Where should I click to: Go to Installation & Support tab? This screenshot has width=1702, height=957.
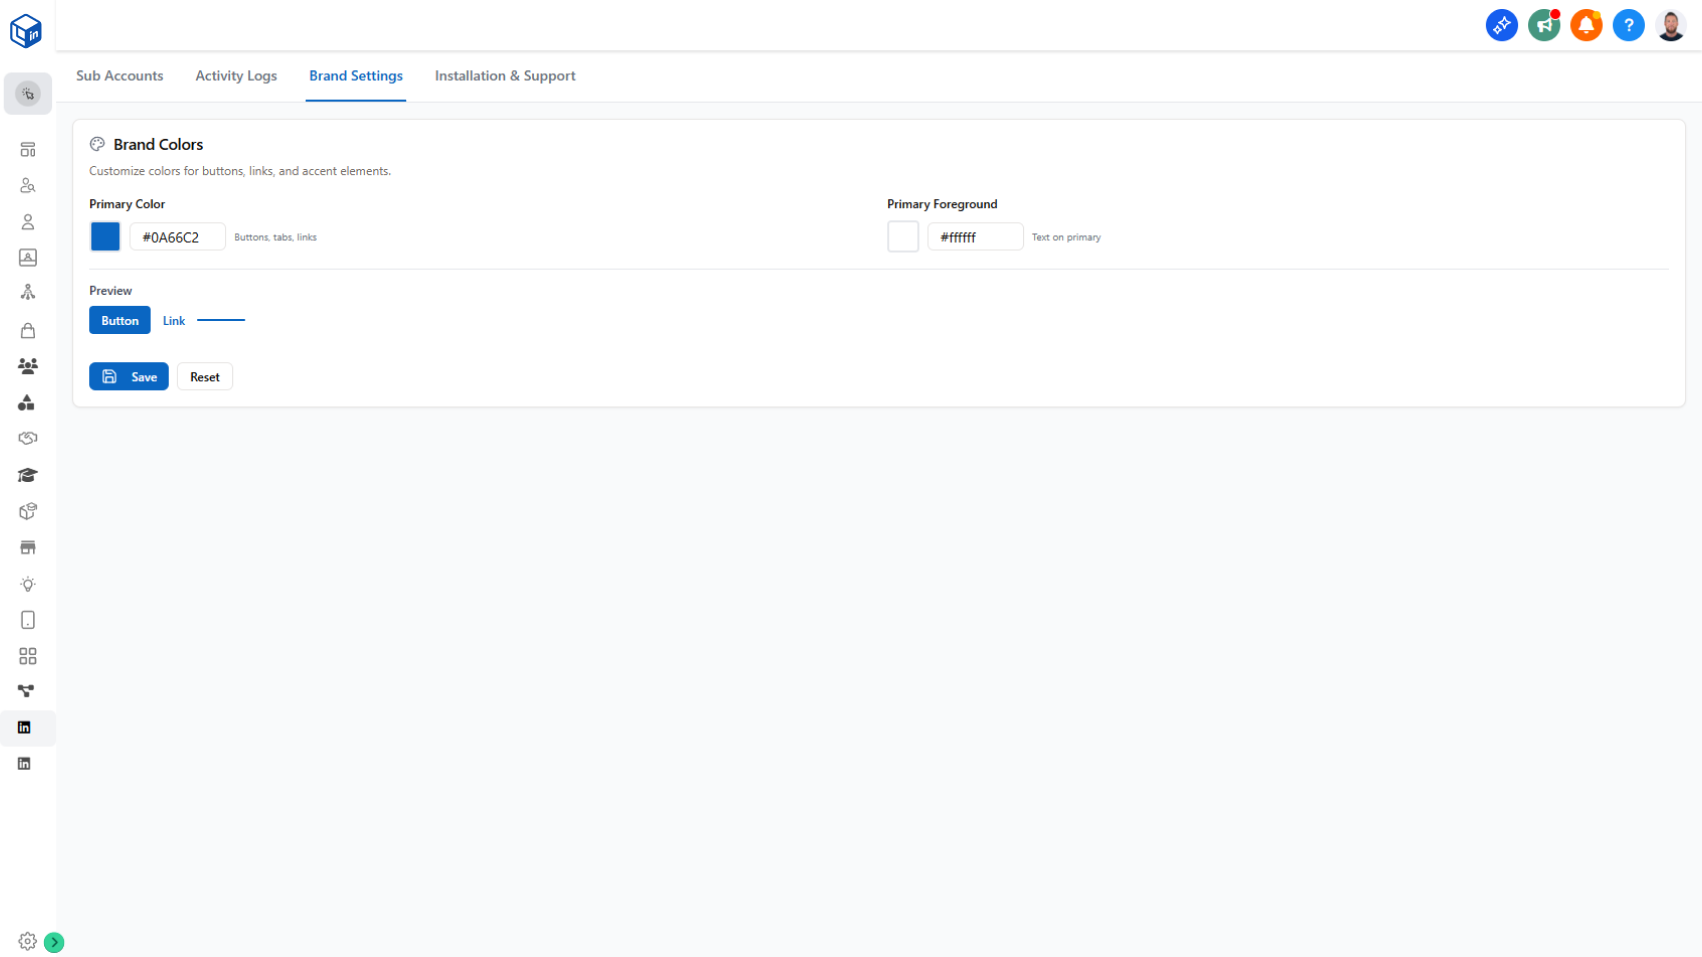tap(505, 76)
